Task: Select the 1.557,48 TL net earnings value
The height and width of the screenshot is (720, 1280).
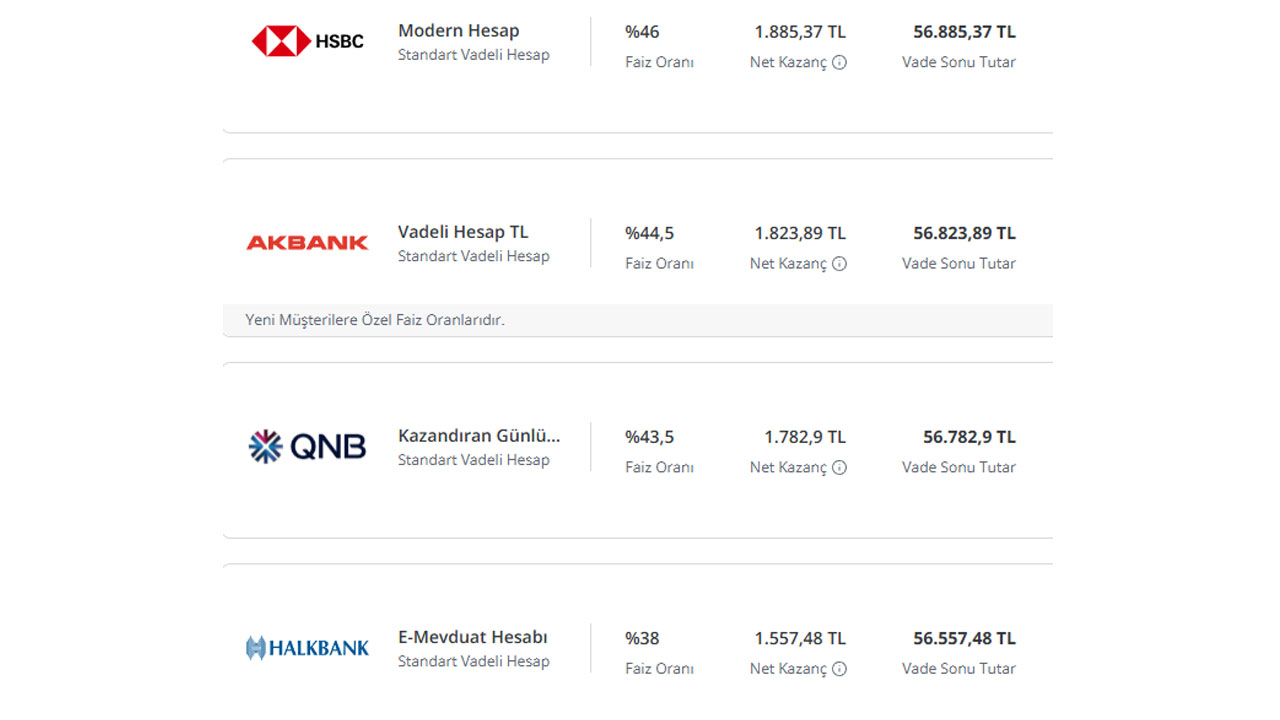Action: (x=800, y=638)
